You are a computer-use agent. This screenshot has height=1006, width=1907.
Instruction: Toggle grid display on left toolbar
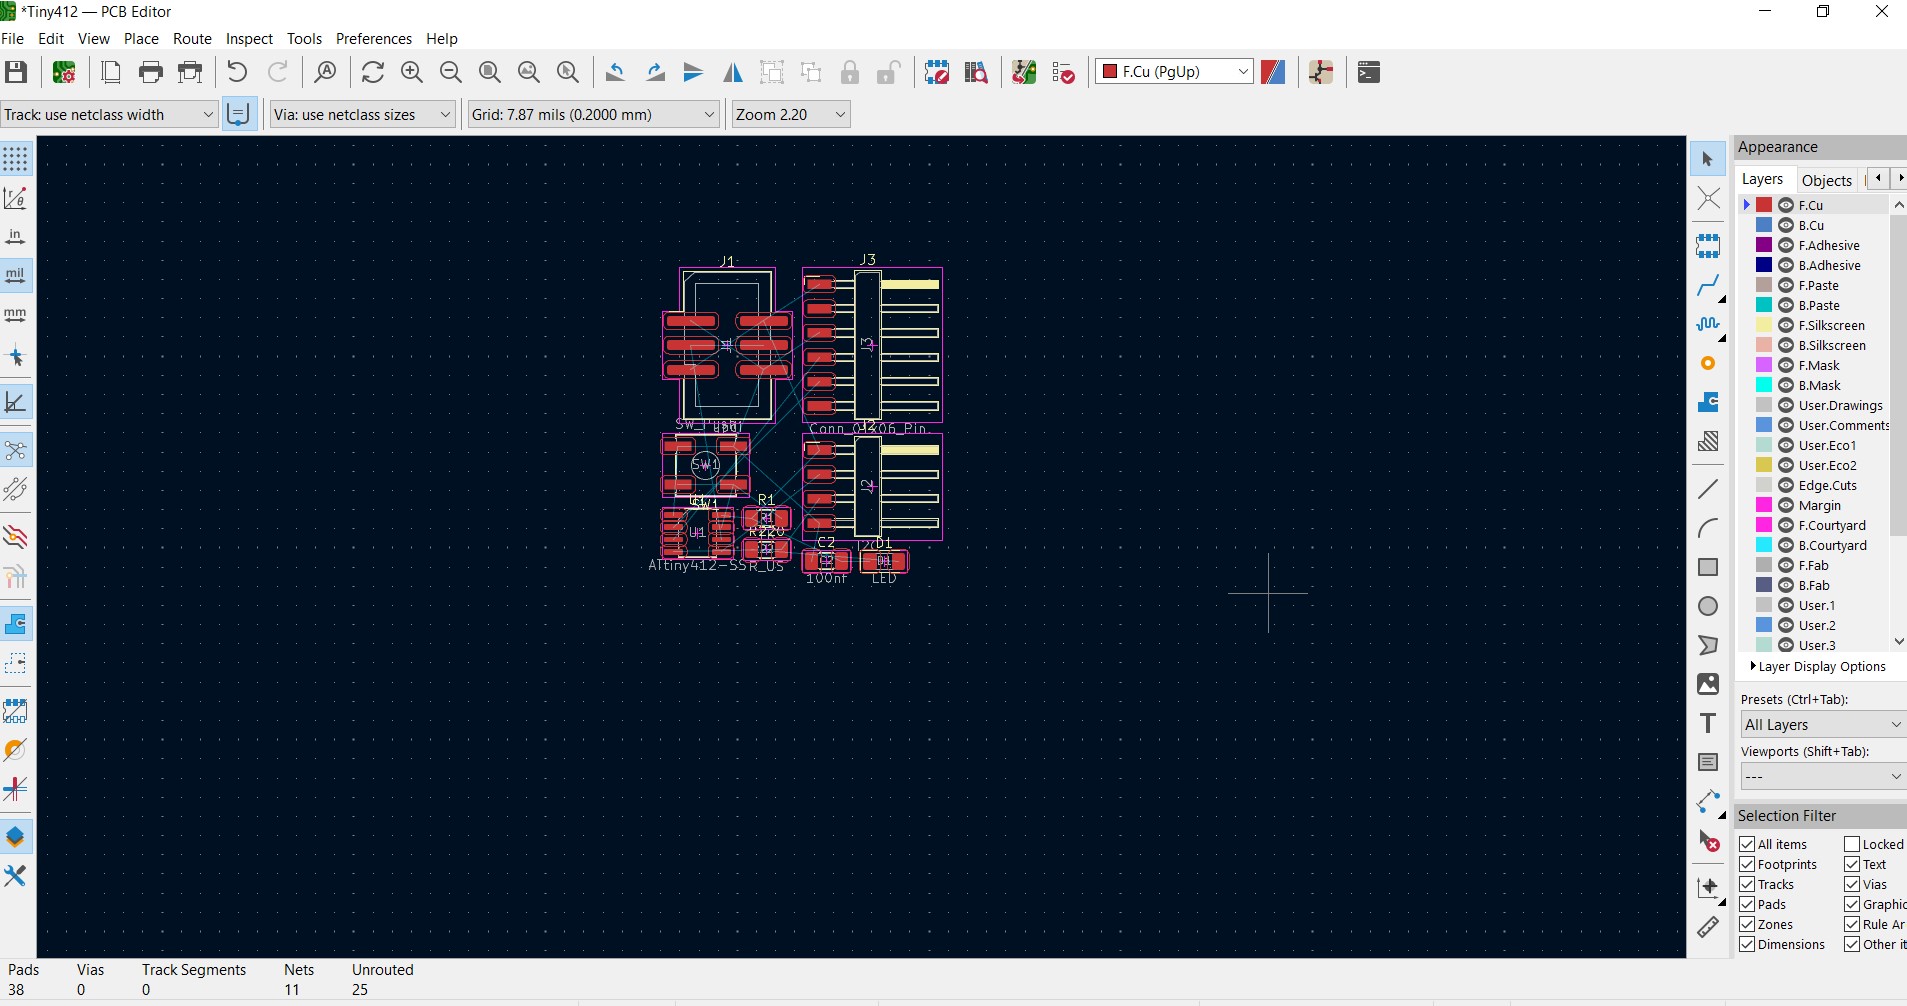point(15,159)
